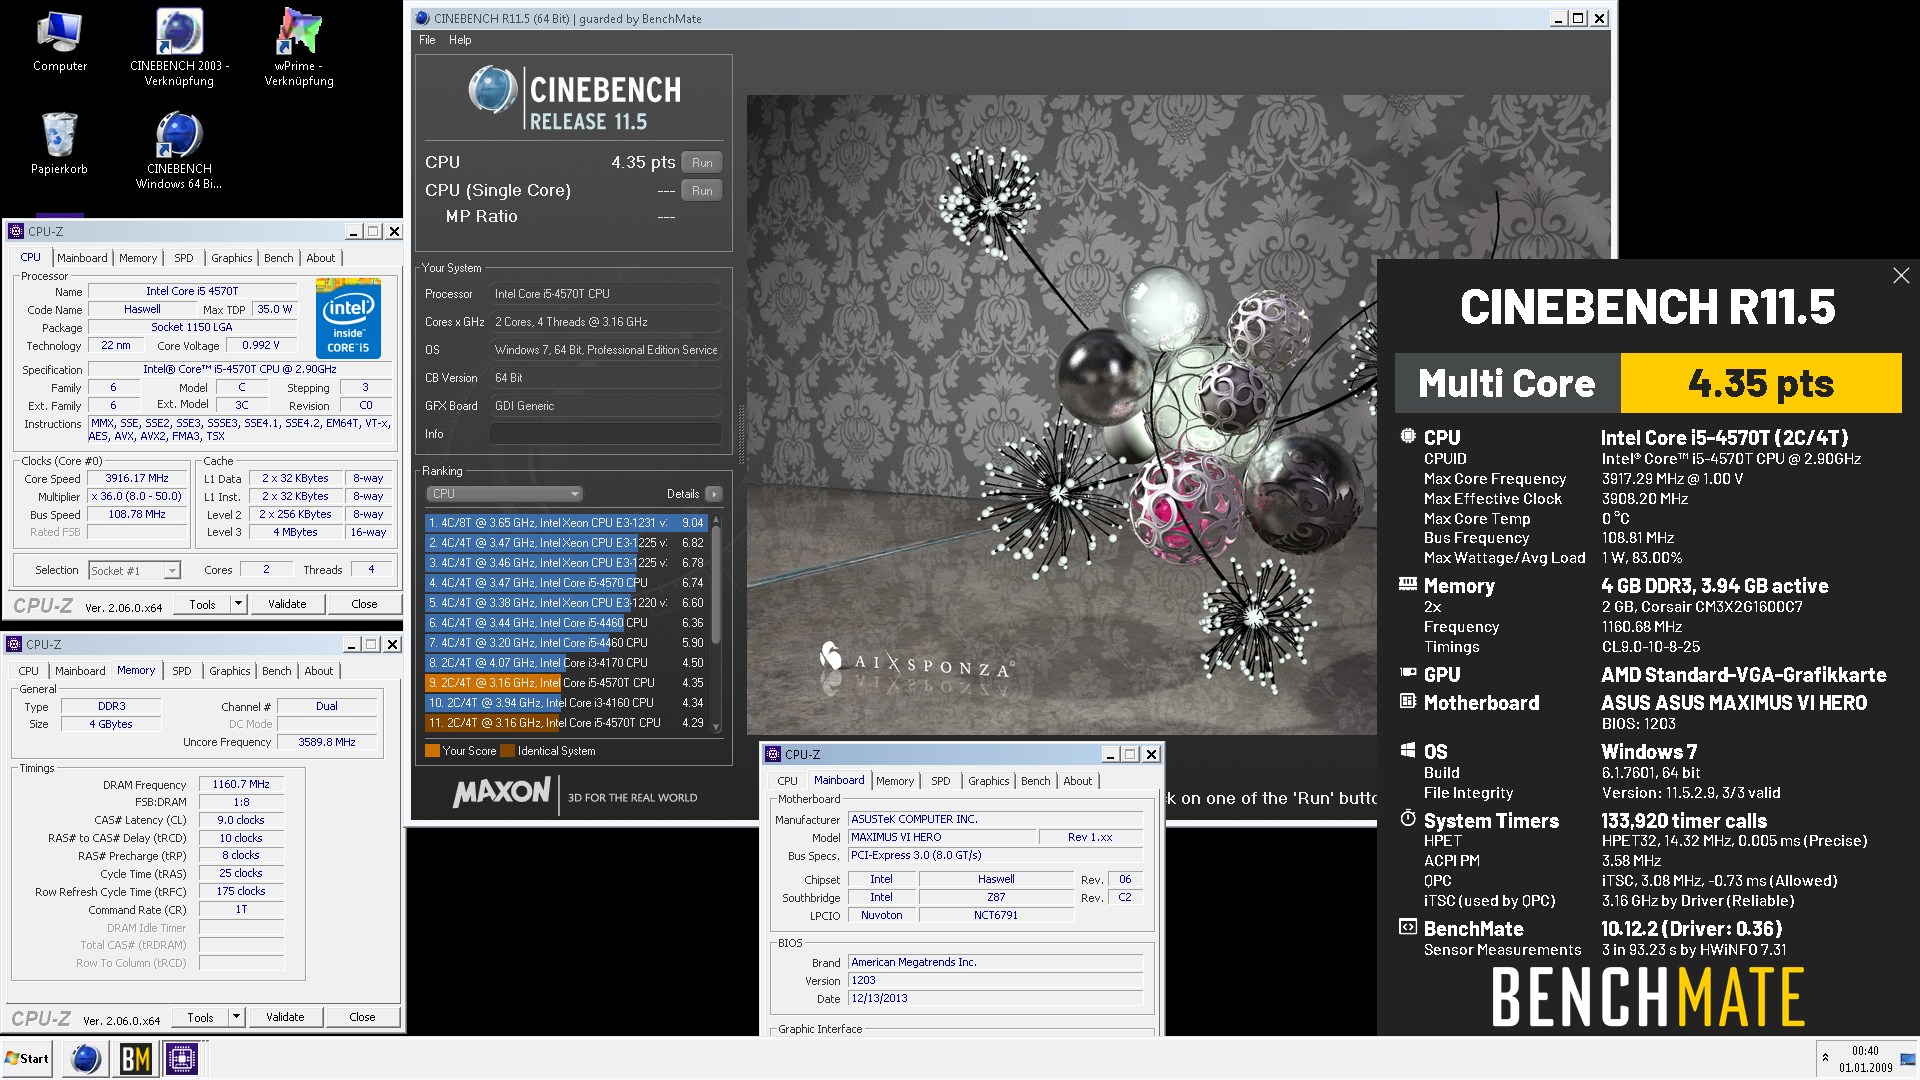The width and height of the screenshot is (1920, 1080).
Task: Click the Cinebench sphere logo
Action: 493,89
